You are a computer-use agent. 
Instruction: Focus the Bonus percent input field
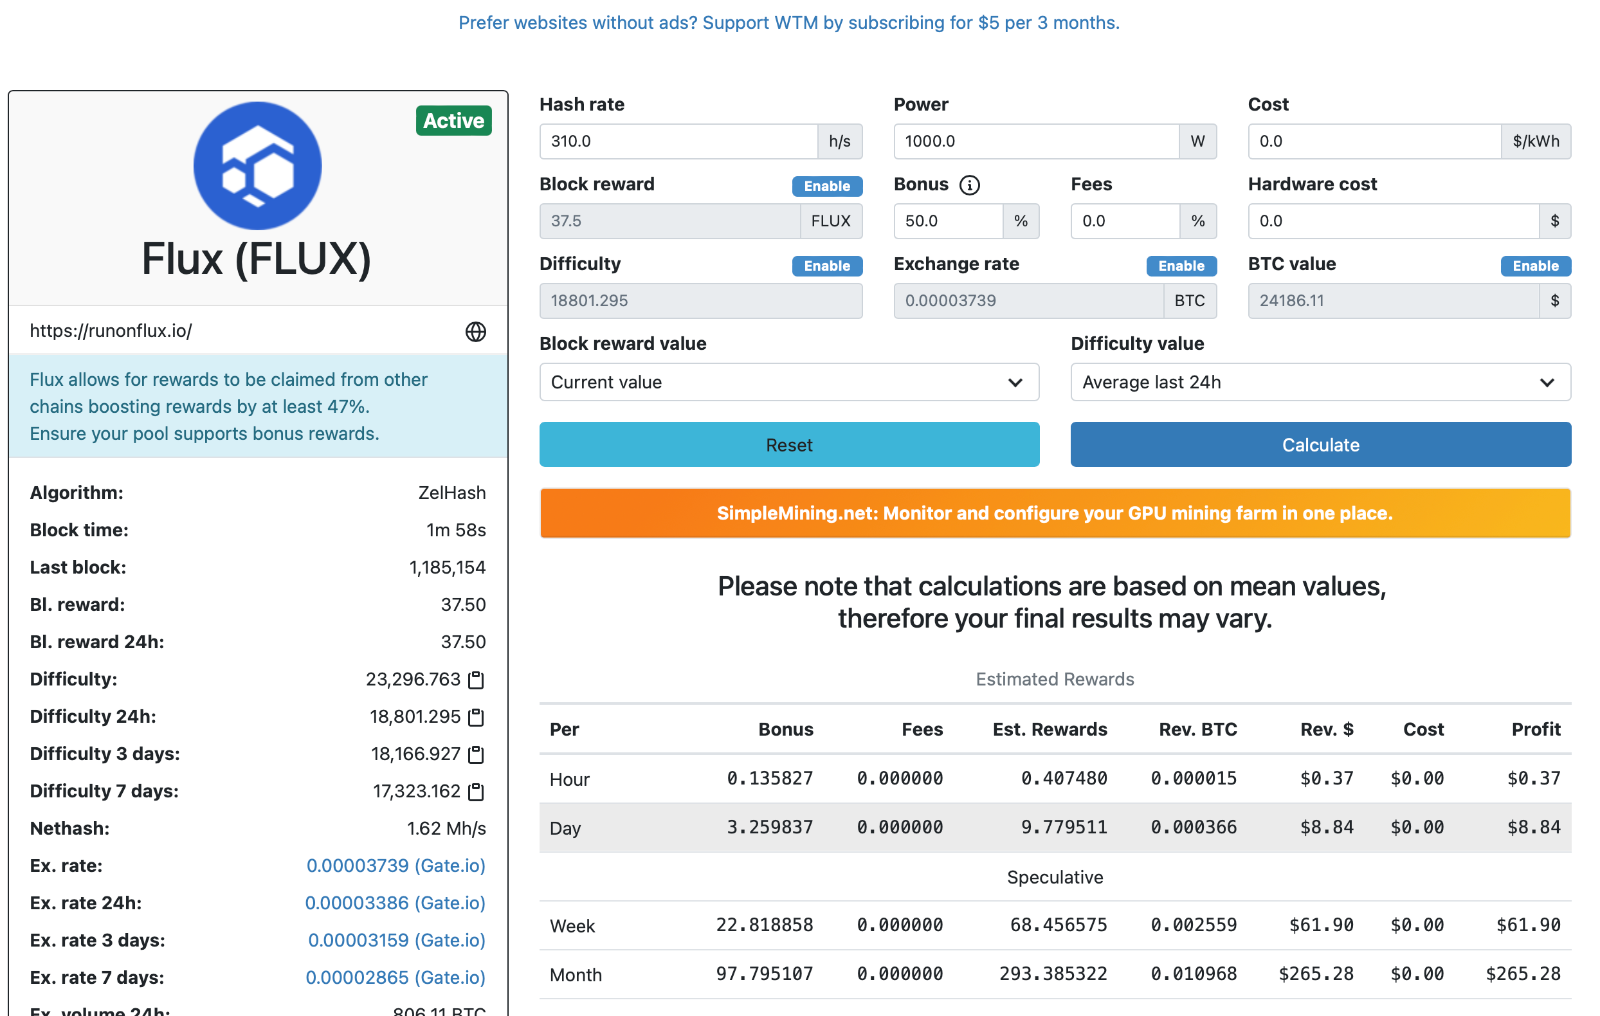(x=948, y=221)
